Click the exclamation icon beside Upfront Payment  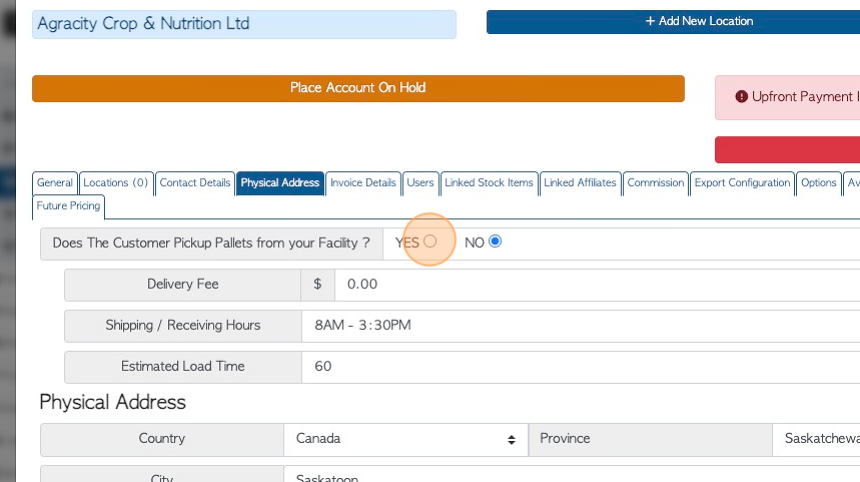point(742,97)
